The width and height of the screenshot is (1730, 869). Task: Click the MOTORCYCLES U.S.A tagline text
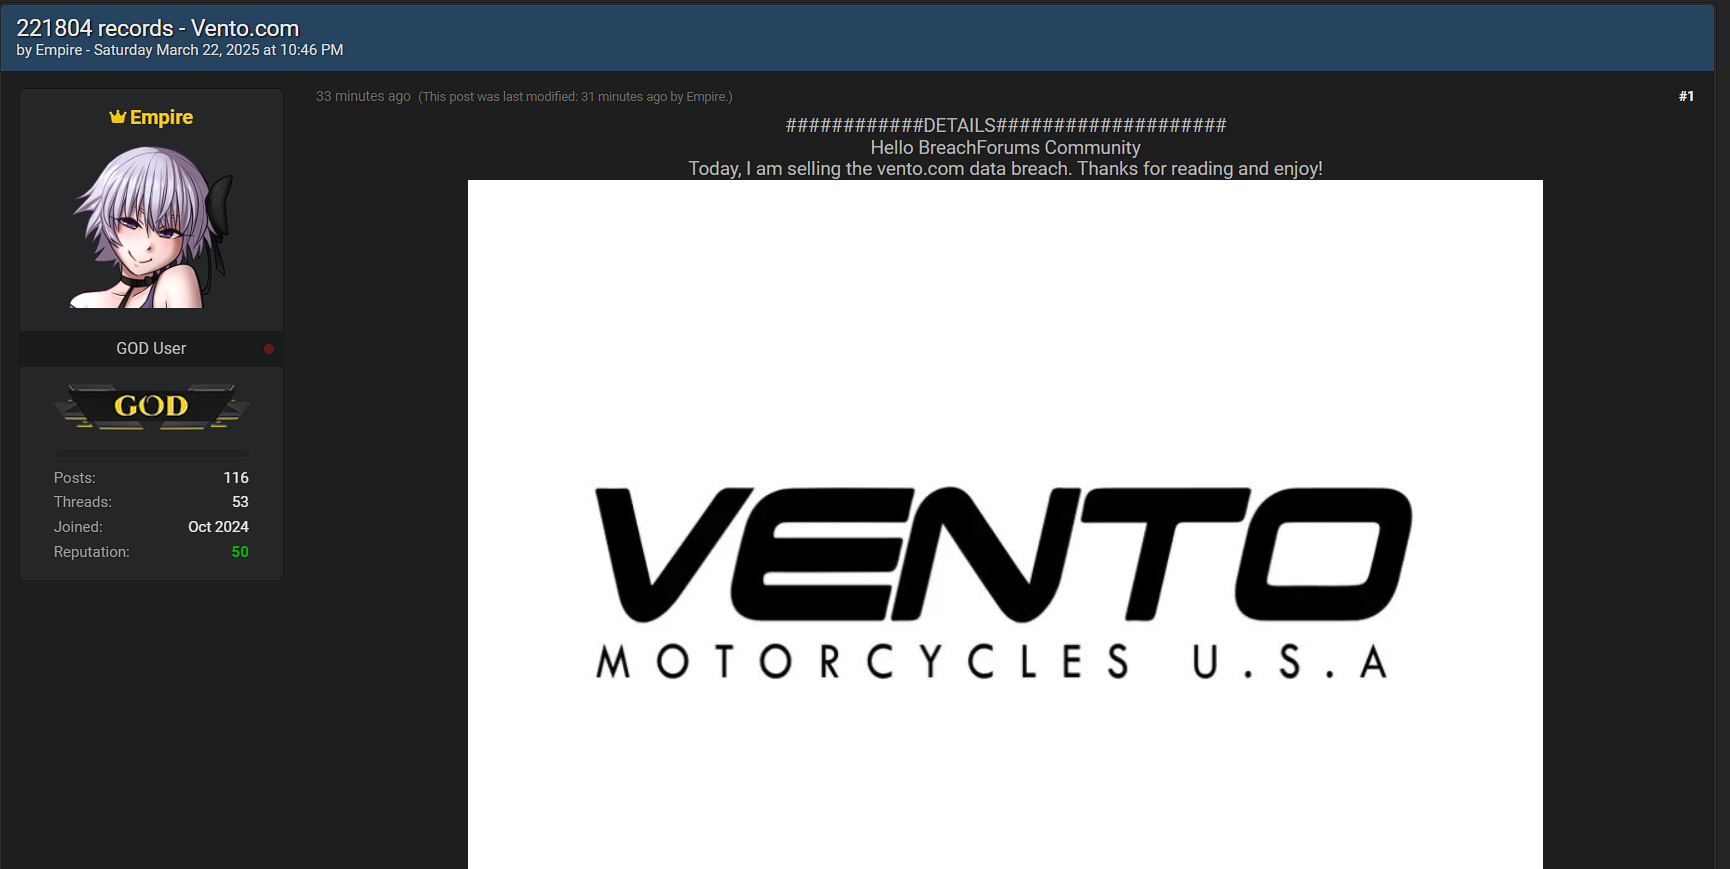click(x=991, y=662)
